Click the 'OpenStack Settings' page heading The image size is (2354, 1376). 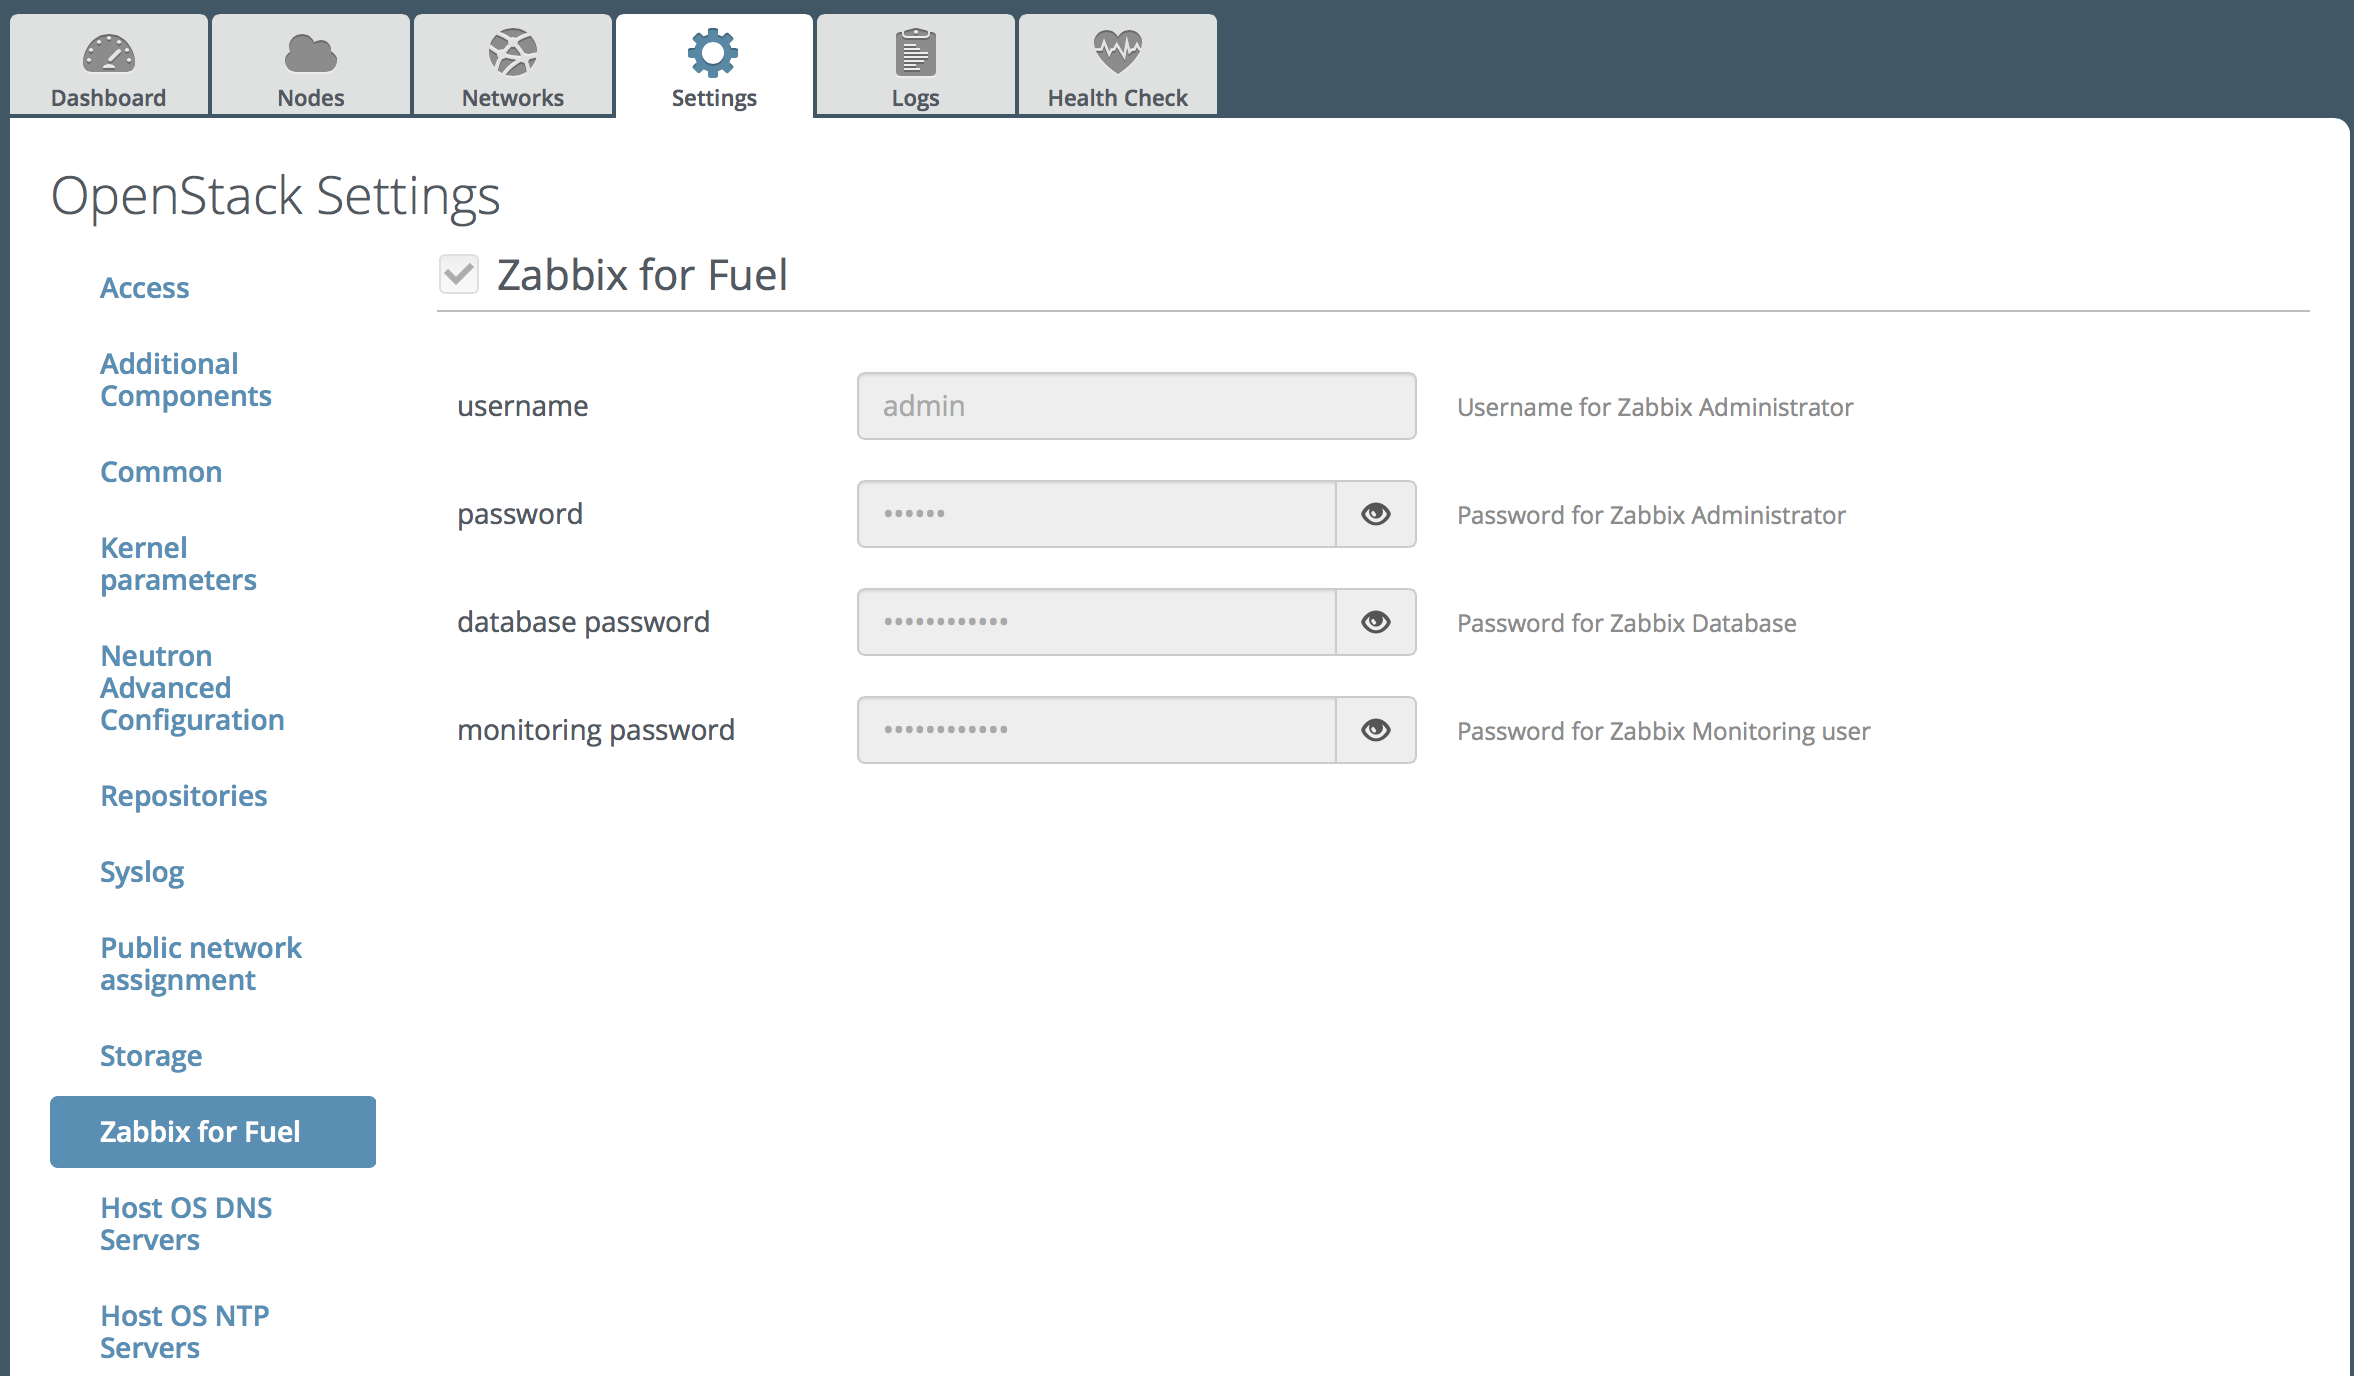pos(276,196)
